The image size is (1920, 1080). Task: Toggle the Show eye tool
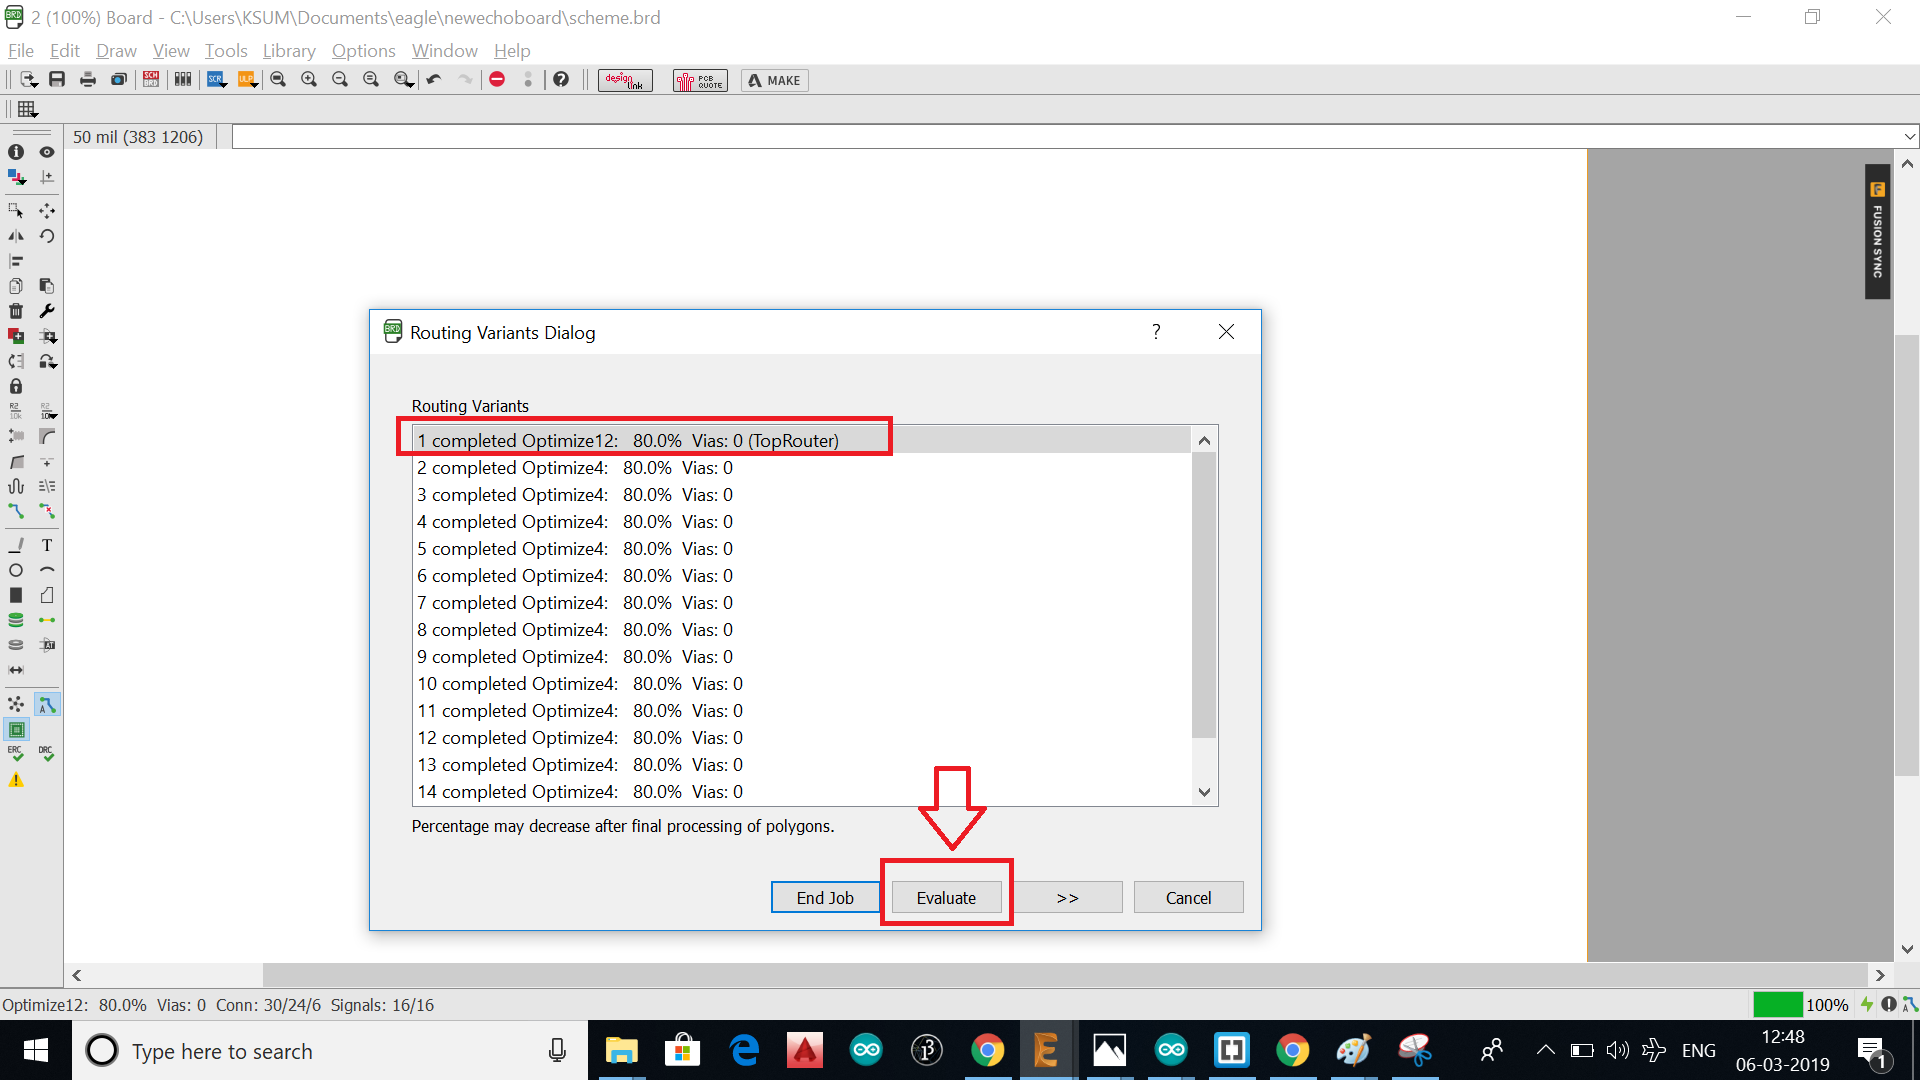click(46, 152)
